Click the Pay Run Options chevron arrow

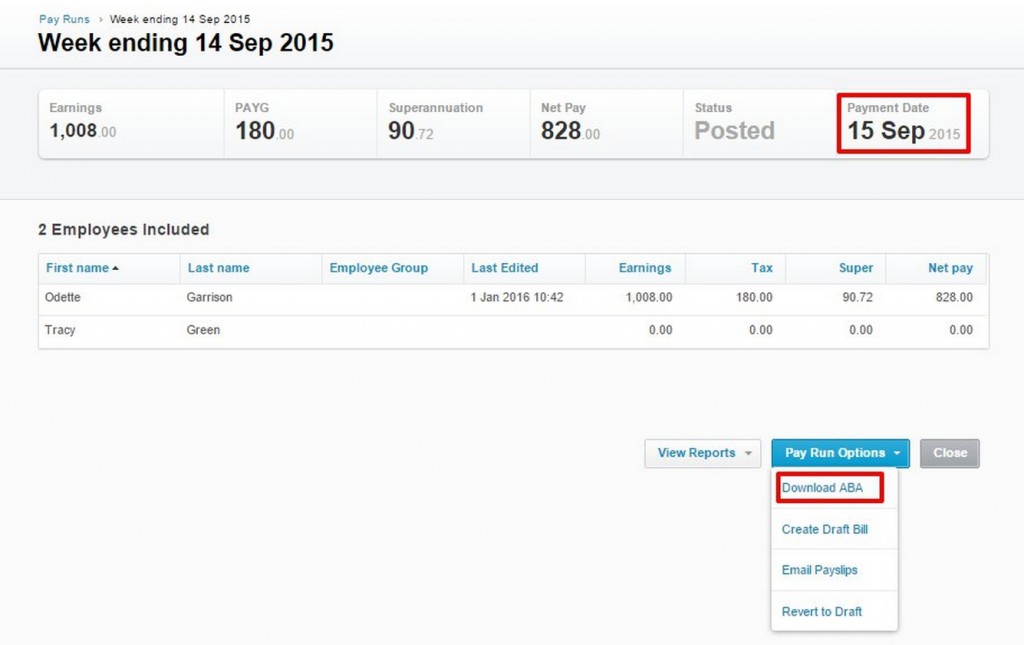[896, 453]
